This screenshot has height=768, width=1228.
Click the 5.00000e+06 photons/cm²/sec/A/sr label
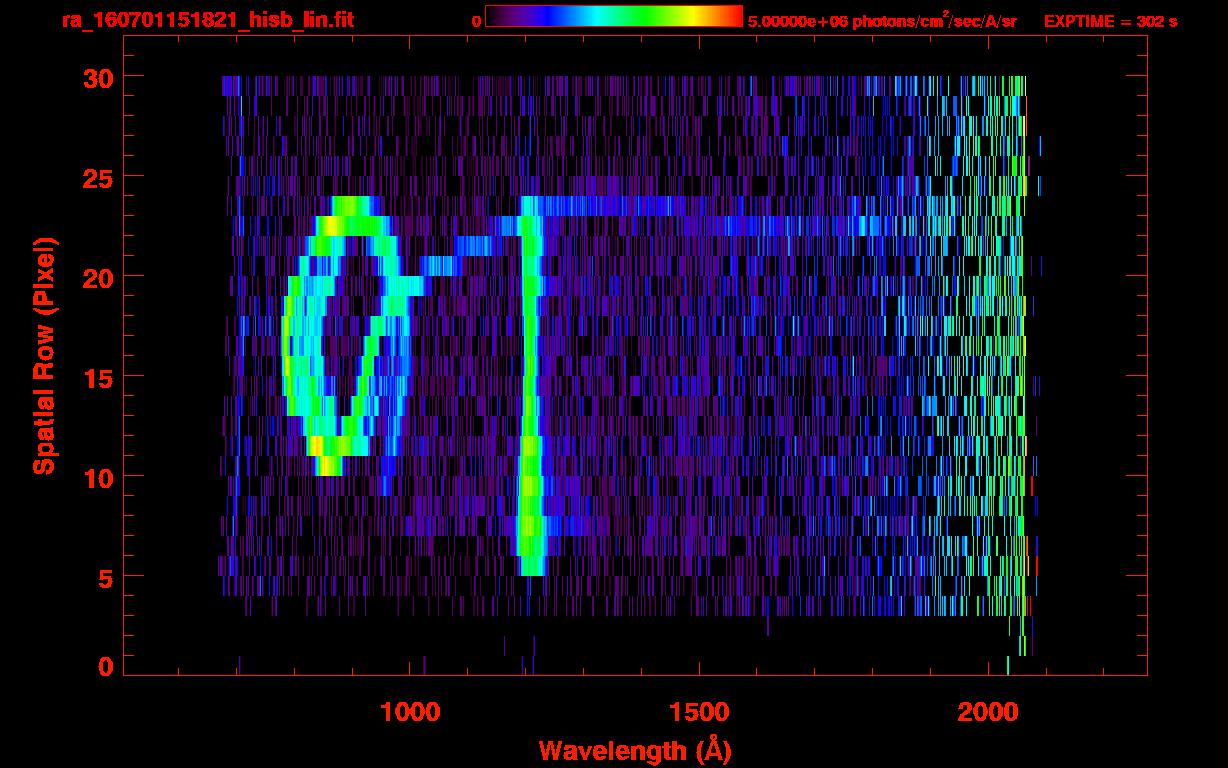[x=882, y=21]
